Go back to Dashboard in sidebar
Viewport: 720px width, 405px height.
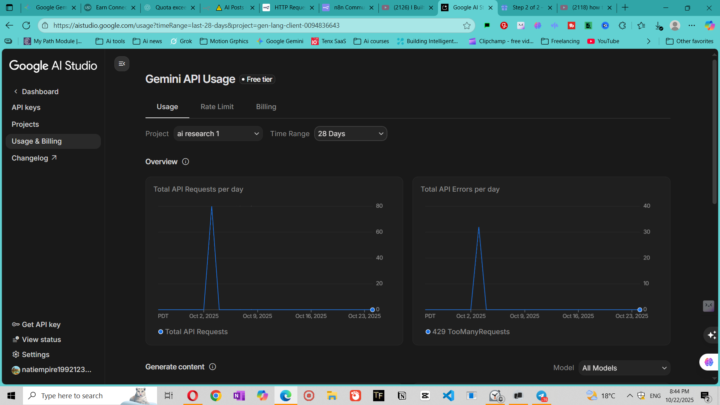click(x=40, y=91)
